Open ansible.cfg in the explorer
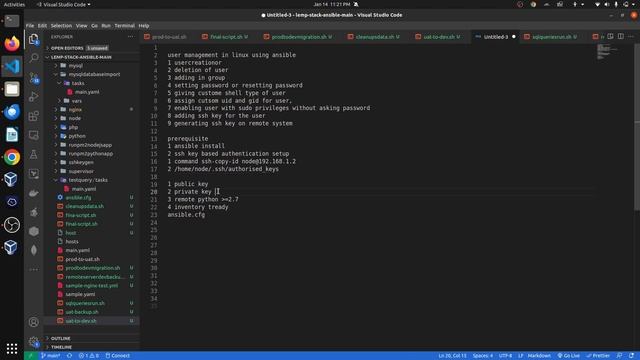The height and width of the screenshot is (360, 640). (x=78, y=198)
